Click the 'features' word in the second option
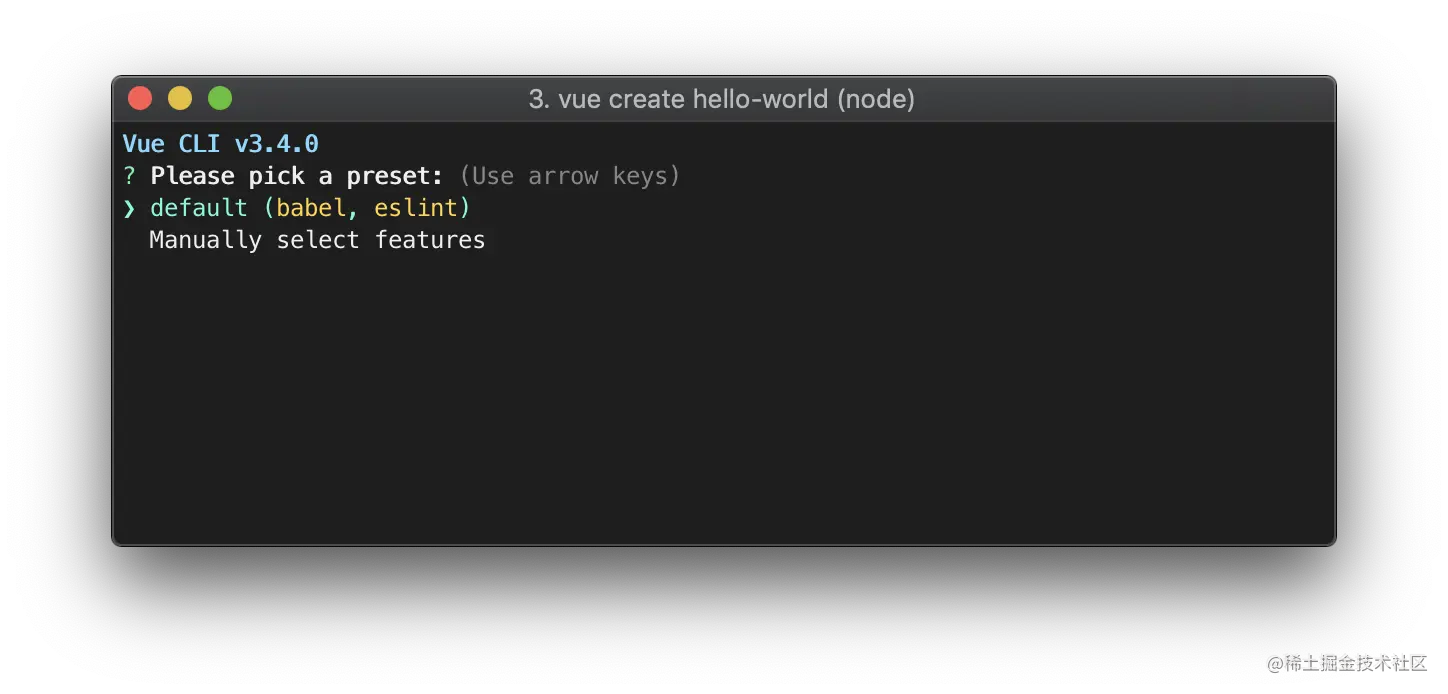The height and width of the screenshot is (694, 1448). coord(429,240)
